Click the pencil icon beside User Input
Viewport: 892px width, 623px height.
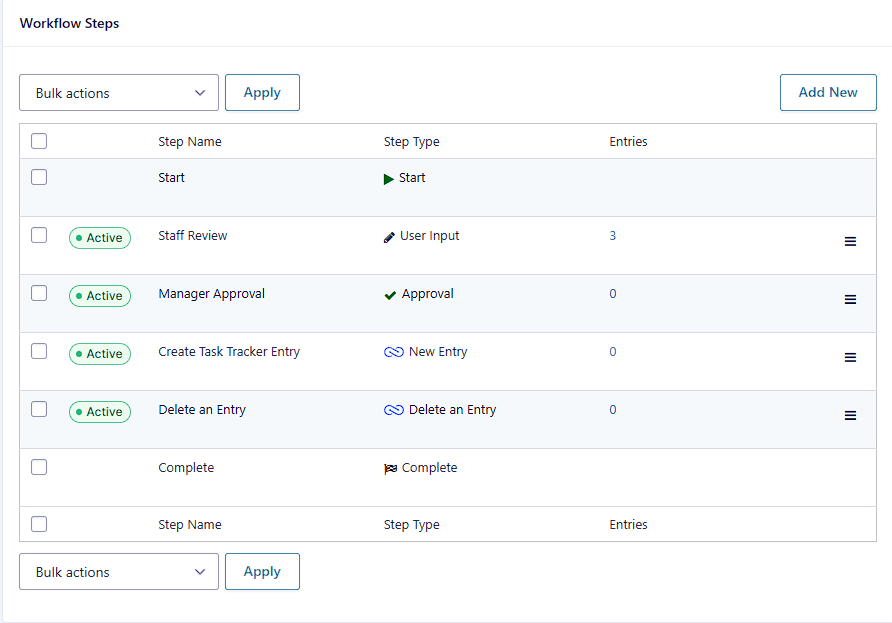(x=388, y=235)
